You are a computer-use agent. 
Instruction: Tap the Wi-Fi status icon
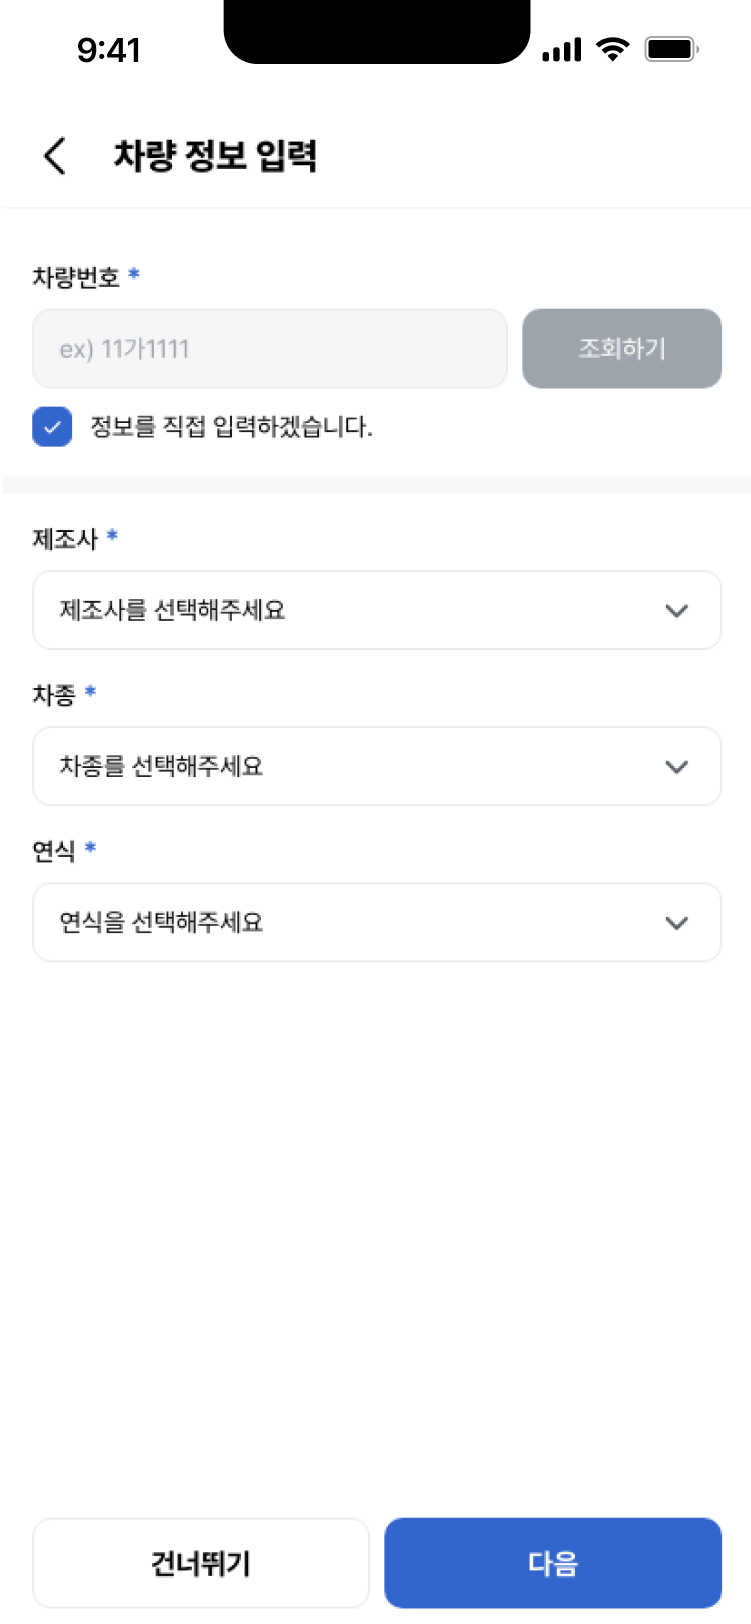(611, 48)
